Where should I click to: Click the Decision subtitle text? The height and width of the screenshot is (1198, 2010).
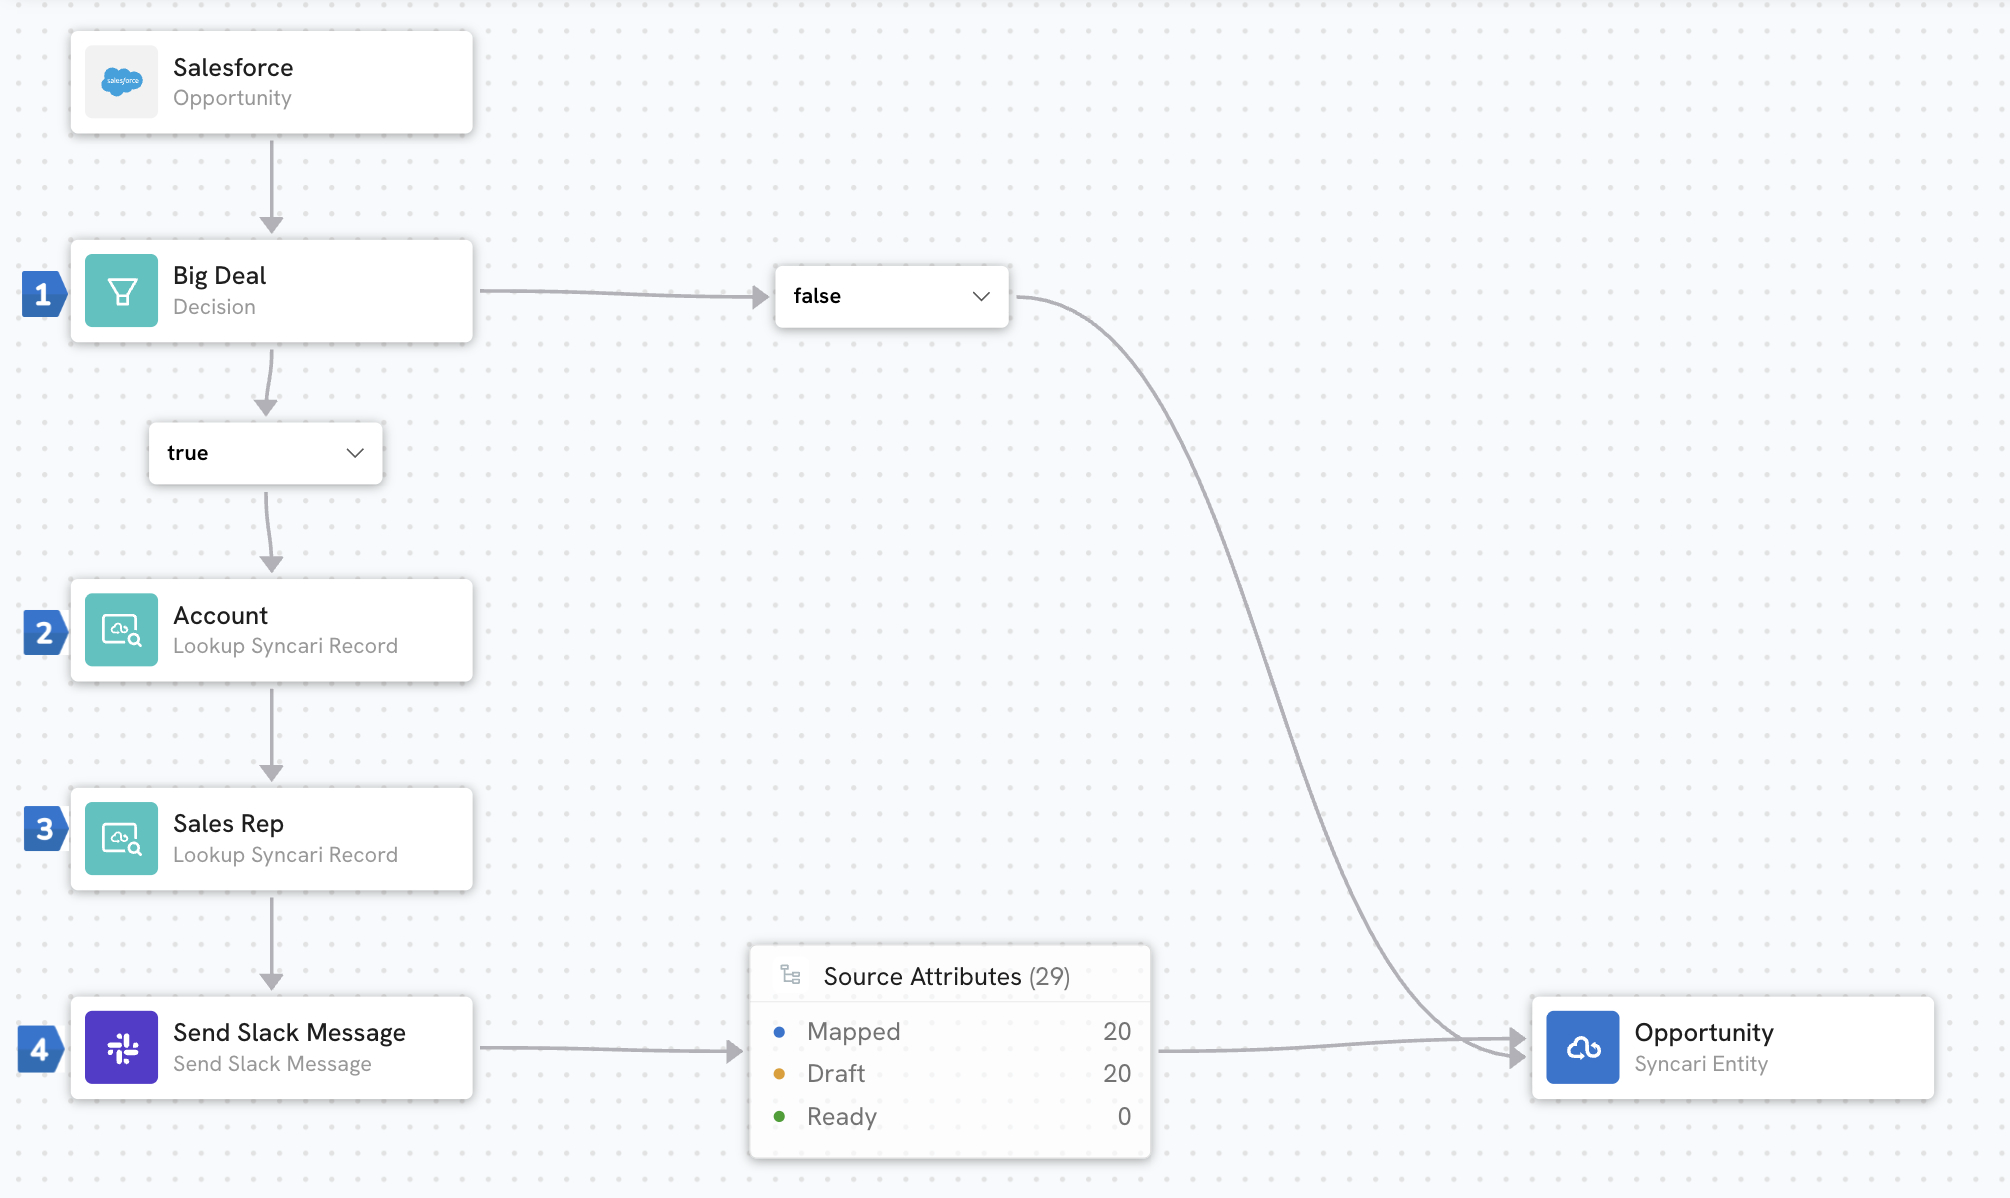coord(214,307)
